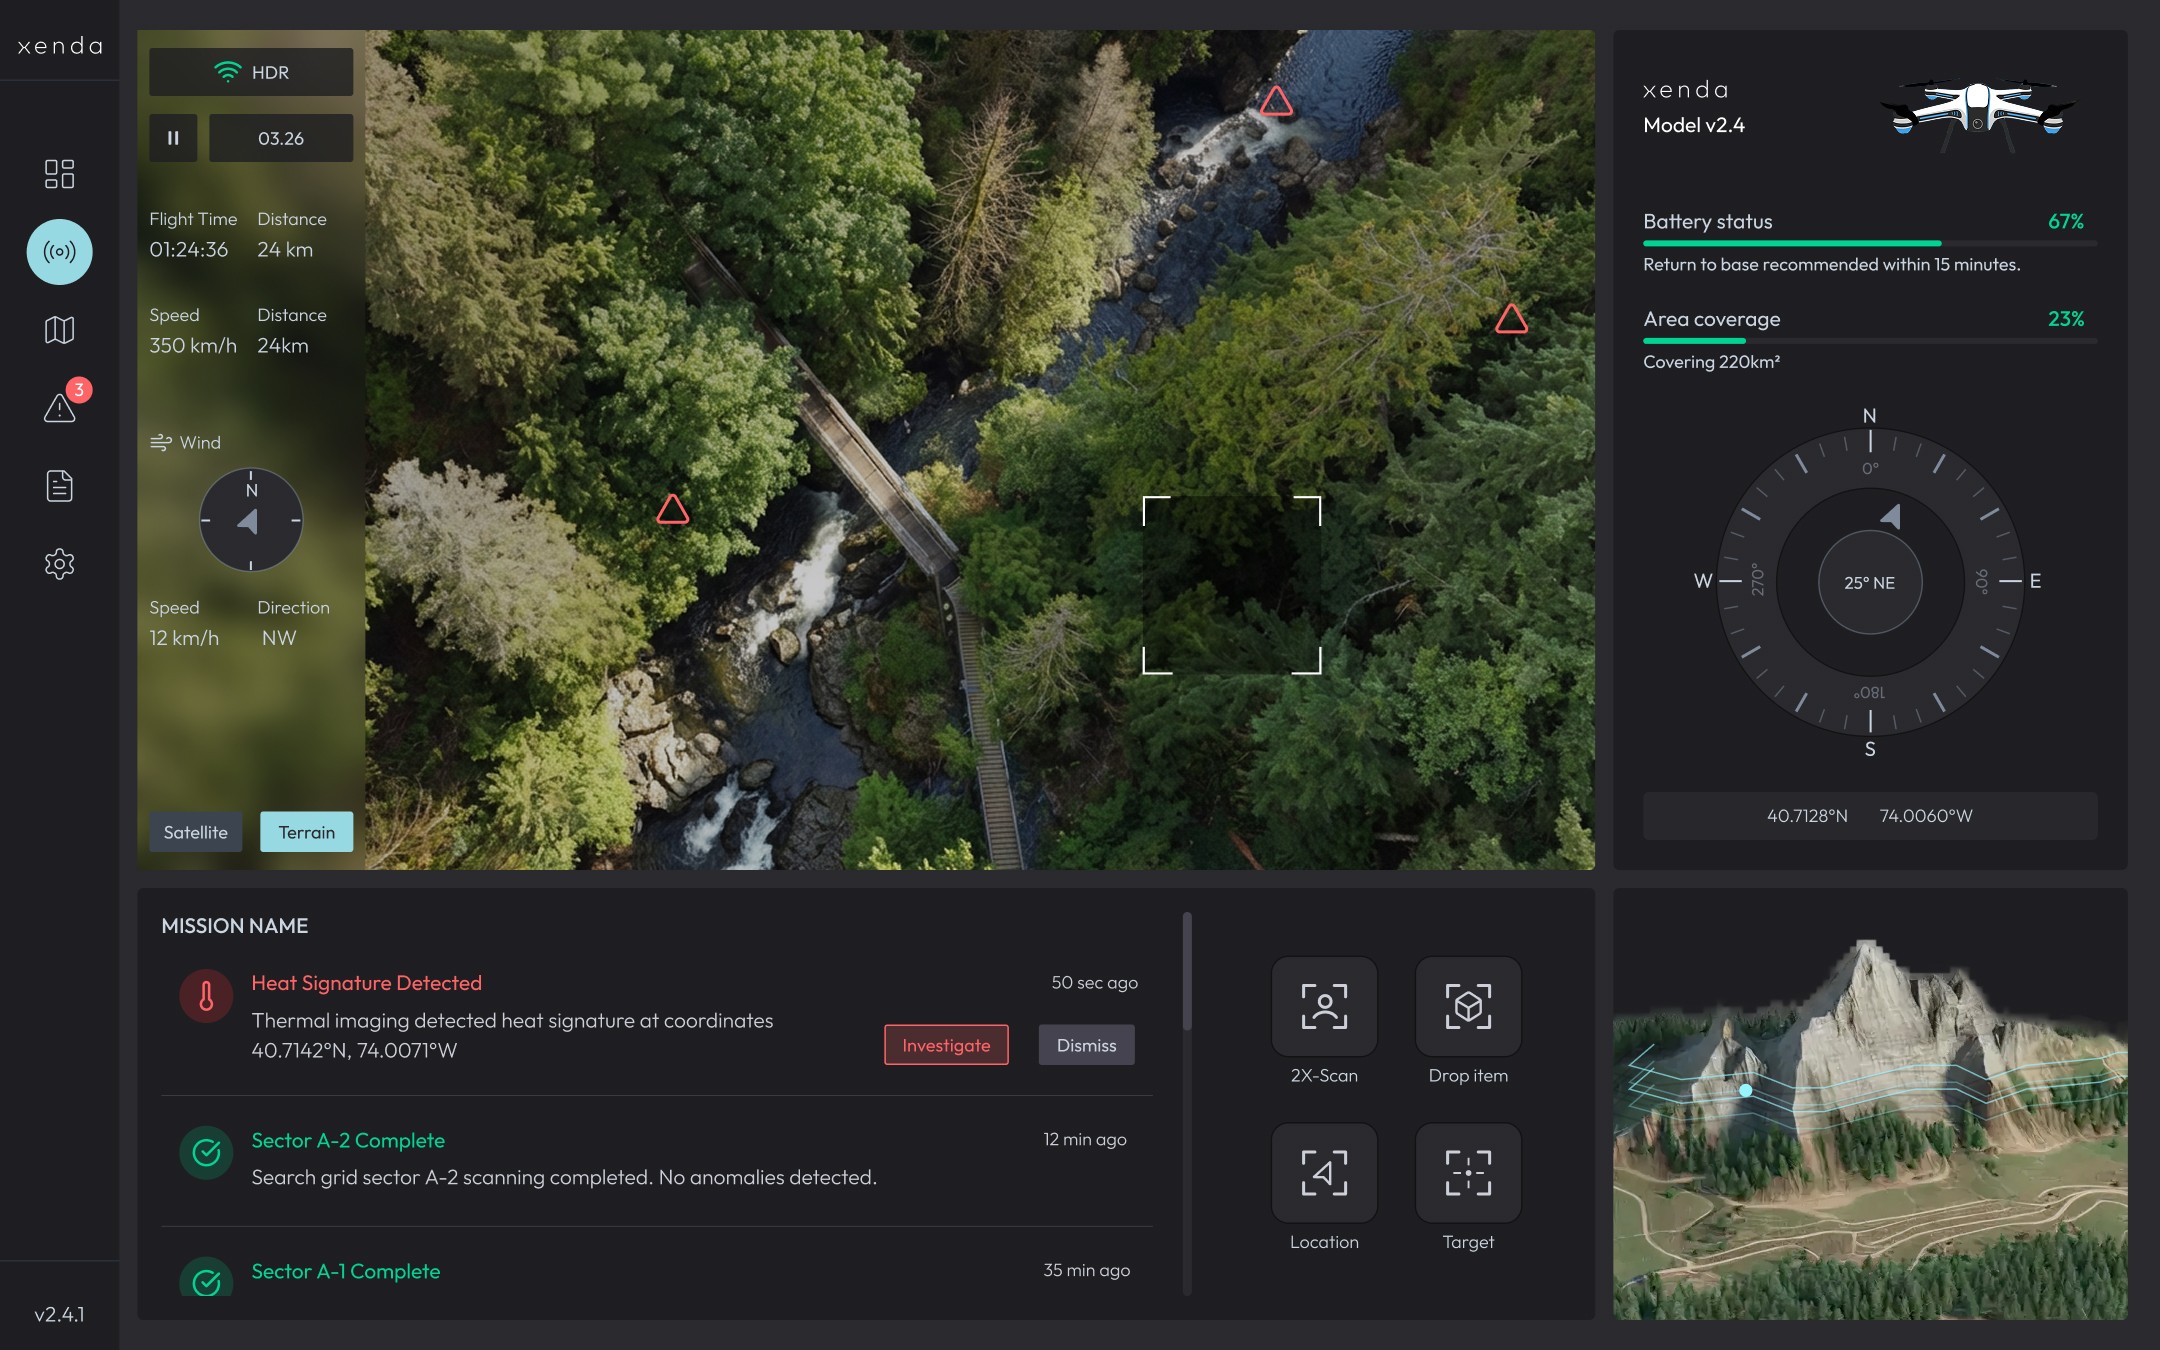Open alerts icon with 3 badge
This screenshot has width=2160, height=1350.
[59, 408]
